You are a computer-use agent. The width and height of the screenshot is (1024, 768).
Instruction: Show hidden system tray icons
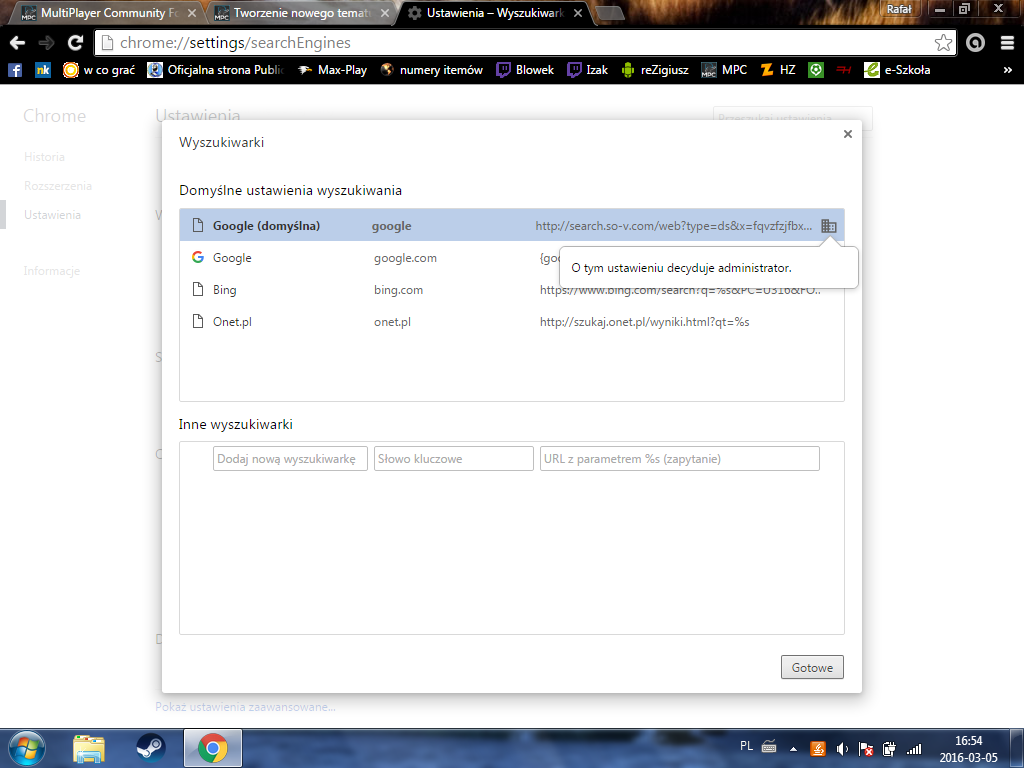793,749
